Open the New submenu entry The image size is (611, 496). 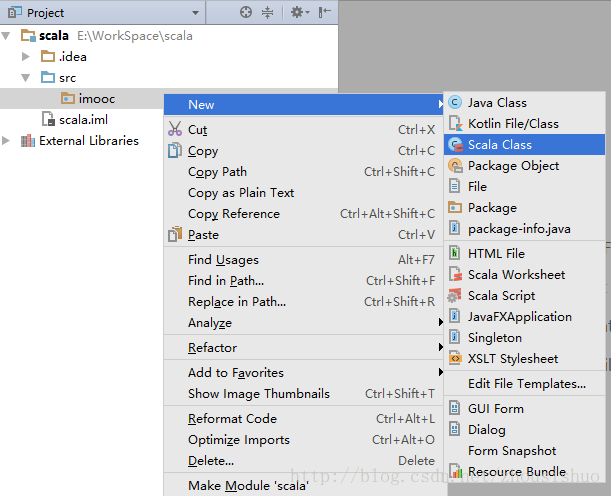[304, 104]
